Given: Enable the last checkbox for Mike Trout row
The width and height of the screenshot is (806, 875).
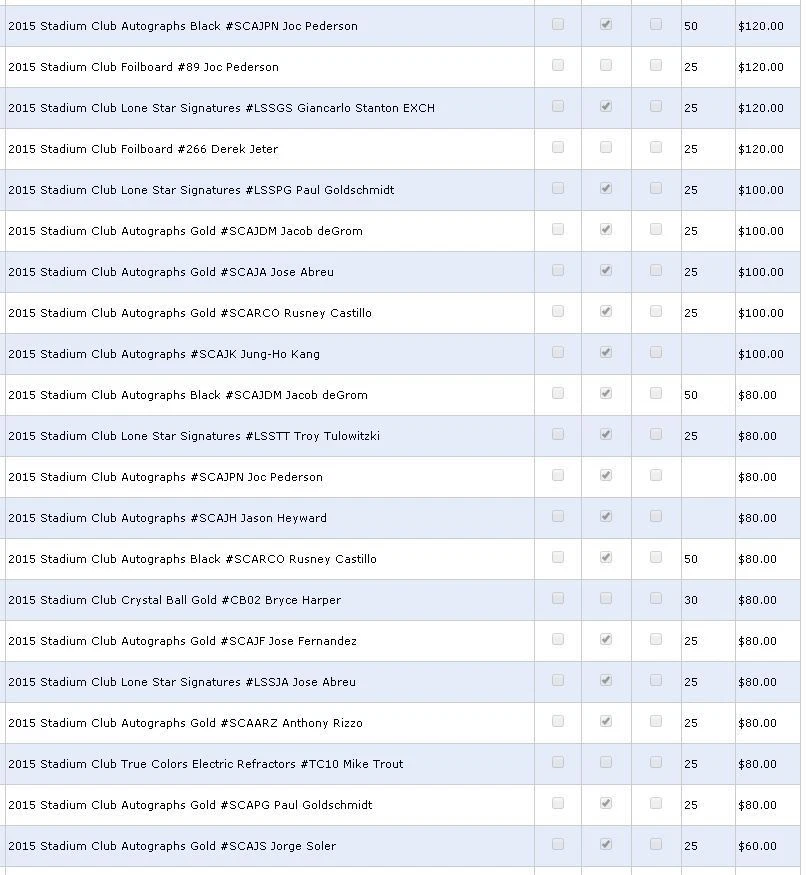Looking at the screenshot, I should (x=656, y=762).
